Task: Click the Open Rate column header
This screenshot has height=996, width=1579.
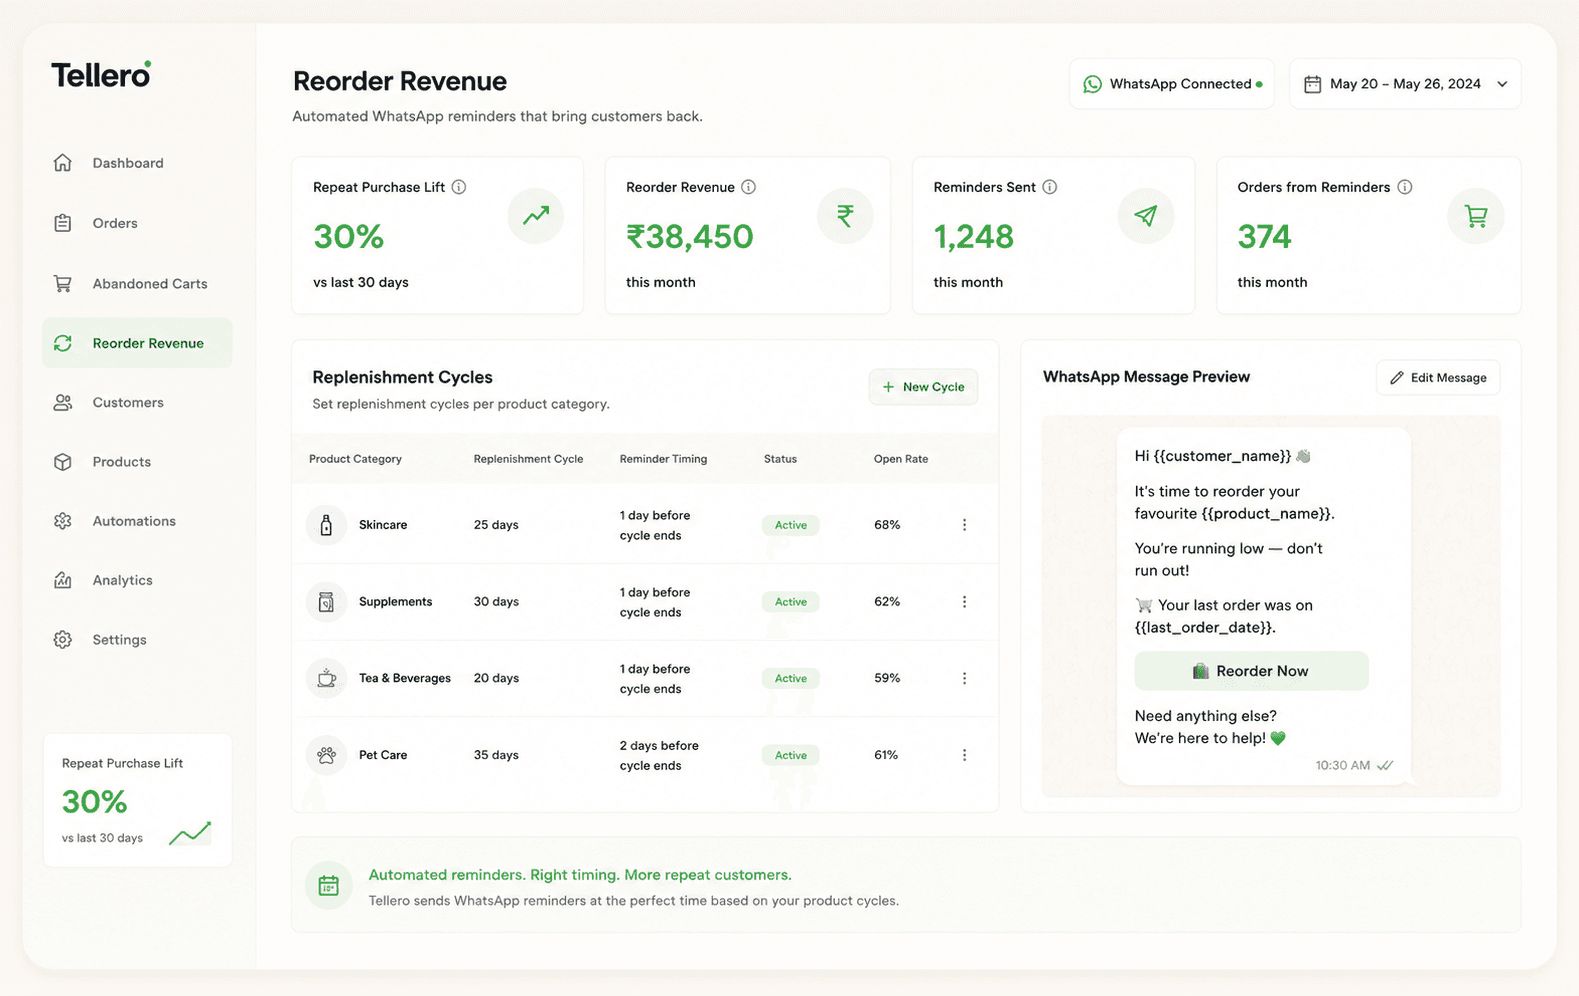Action: click(901, 459)
